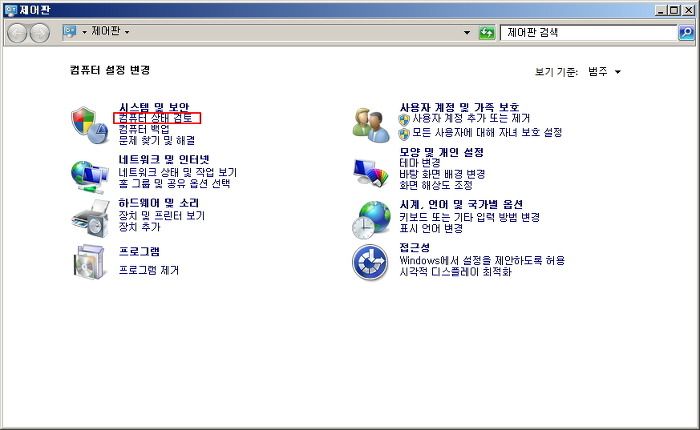This screenshot has height=430, width=700.
Task: Click the 제어판 breadcrumb item
Action: [106, 31]
